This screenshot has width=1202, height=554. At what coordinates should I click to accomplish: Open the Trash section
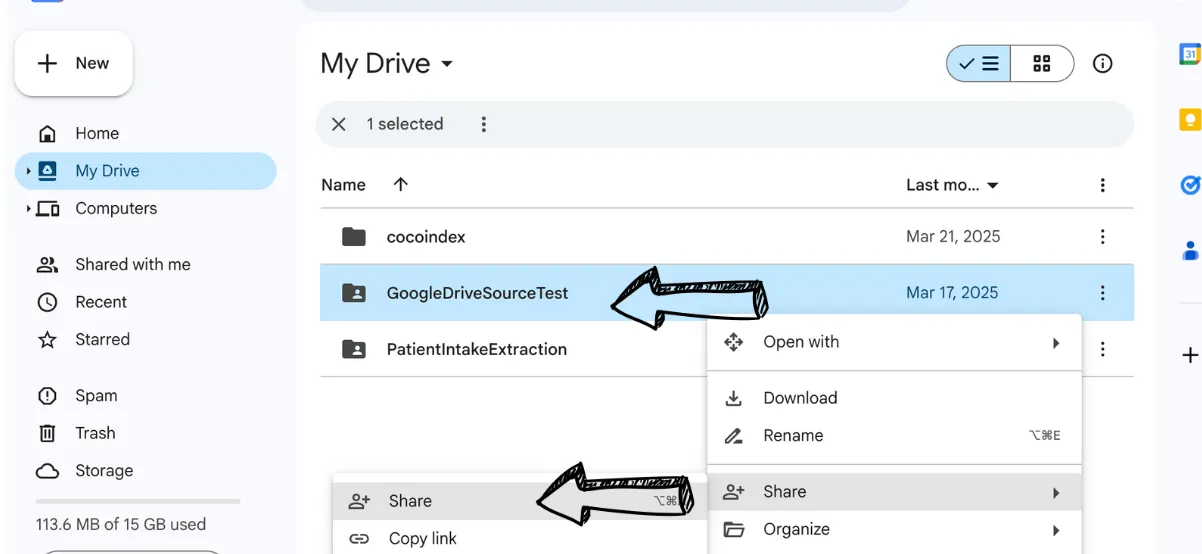[x=95, y=433]
